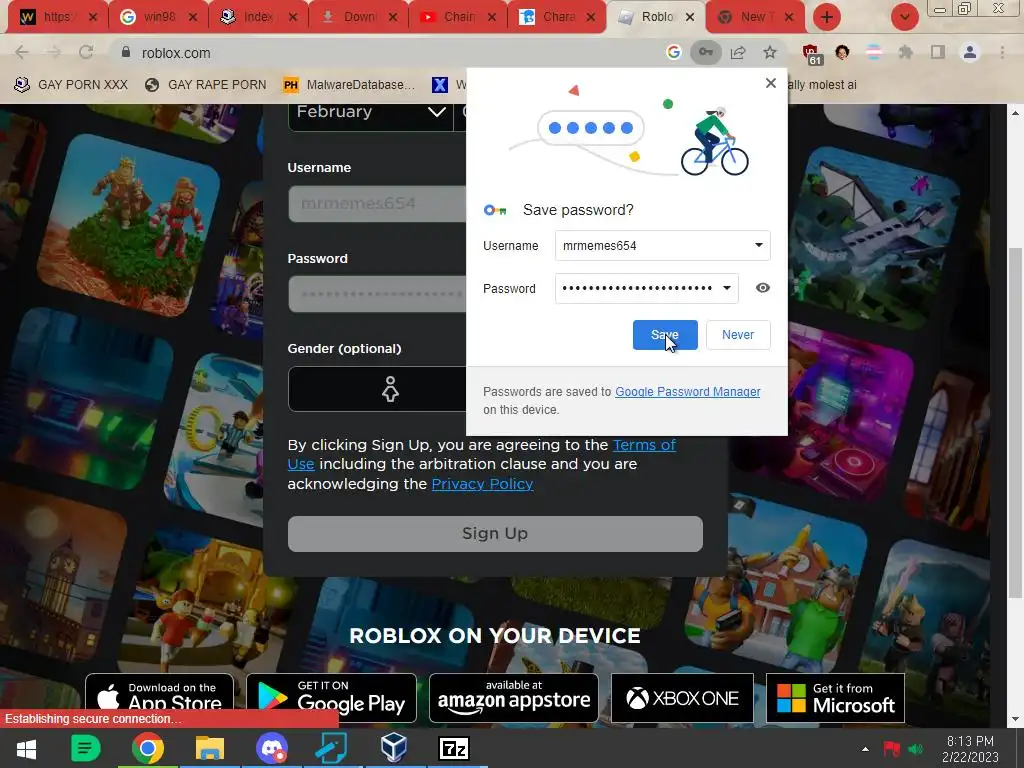Click the Sign Up button
This screenshot has height=768, width=1024.
coord(495,534)
